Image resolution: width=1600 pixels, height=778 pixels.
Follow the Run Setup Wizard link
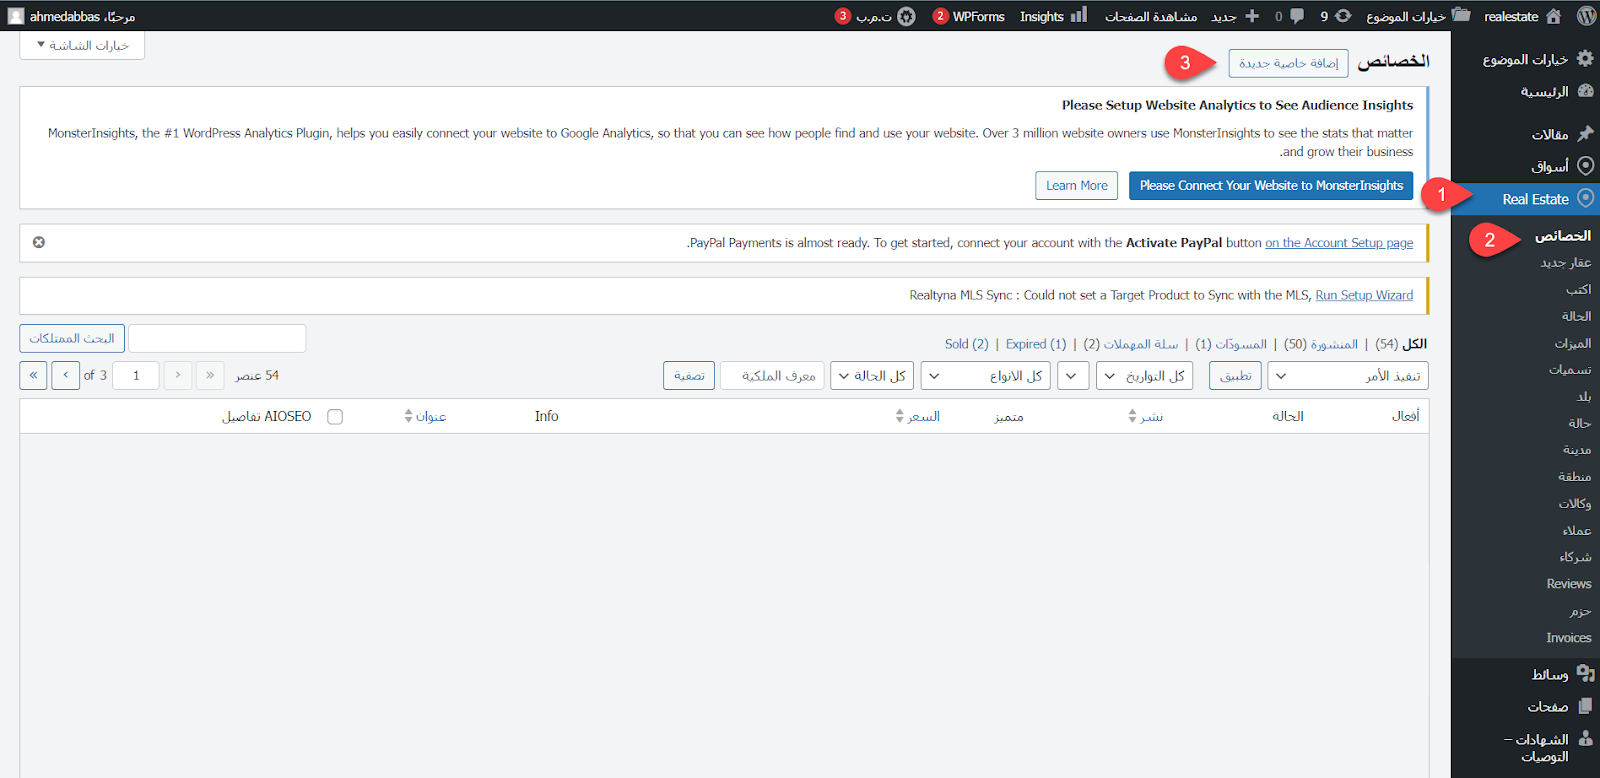[1364, 295]
